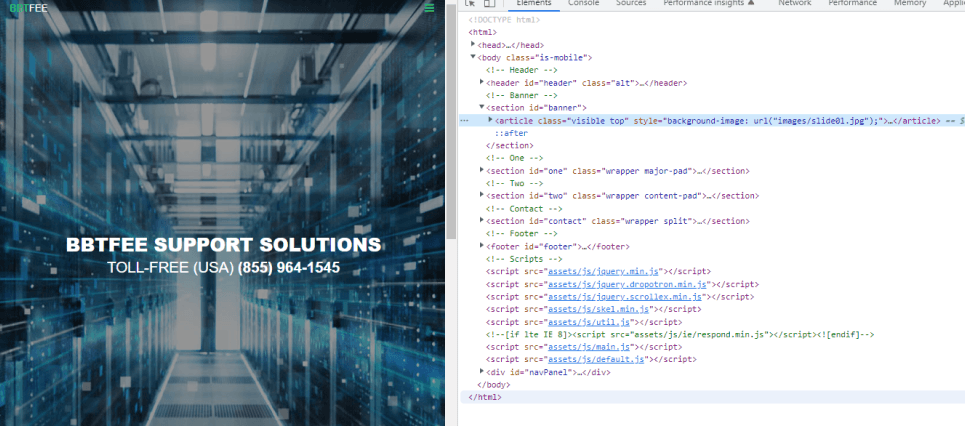Viewport: 965px width, 426px height.
Task: Collapse the section id="banner" node
Action: (482, 107)
